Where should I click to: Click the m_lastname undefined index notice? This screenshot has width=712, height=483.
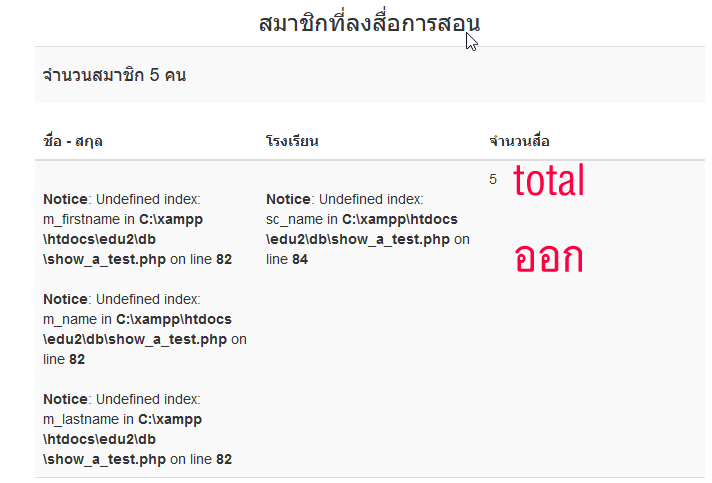click(x=138, y=429)
